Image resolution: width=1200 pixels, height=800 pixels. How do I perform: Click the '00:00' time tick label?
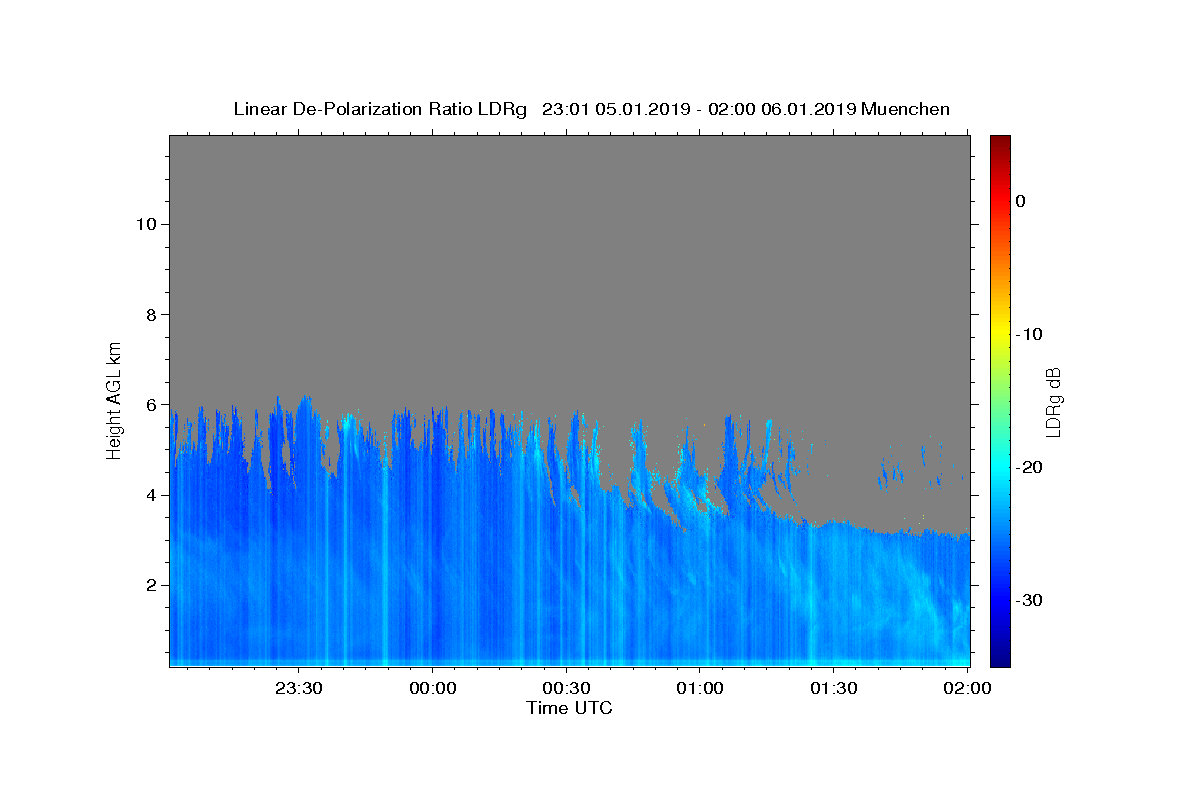point(433,688)
